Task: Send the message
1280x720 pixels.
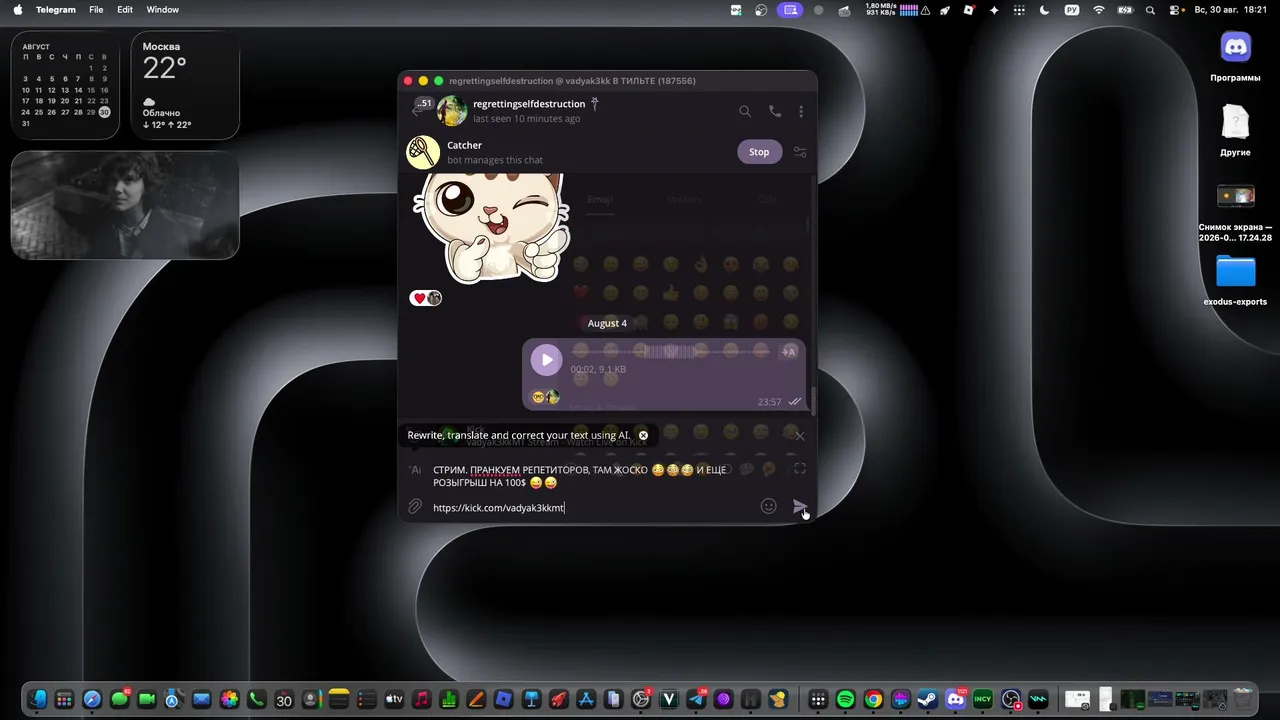Action: (800, 507)
